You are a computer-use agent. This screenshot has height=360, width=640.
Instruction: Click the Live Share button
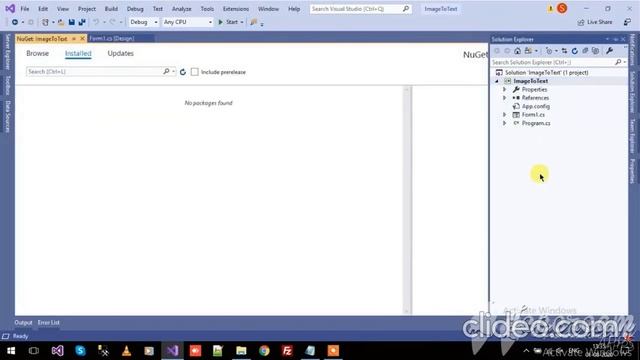596,22
